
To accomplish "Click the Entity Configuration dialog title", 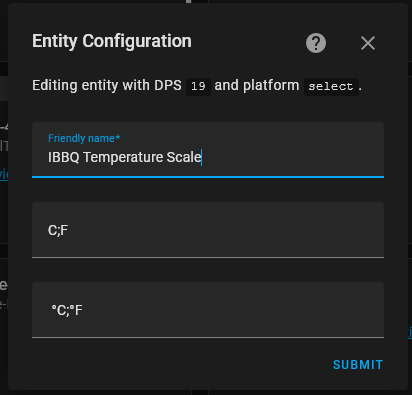I will [x=112, y=41].
